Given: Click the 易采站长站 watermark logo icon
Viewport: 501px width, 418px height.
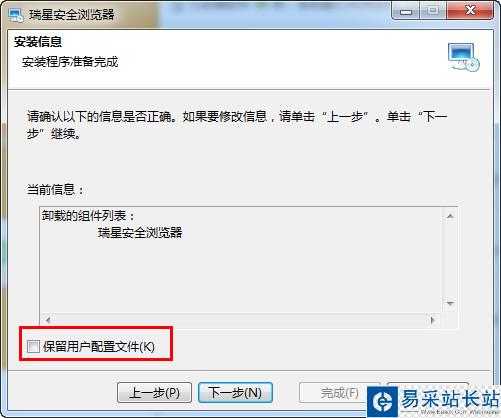Looking at the screenshot, I should coord(383,402).
